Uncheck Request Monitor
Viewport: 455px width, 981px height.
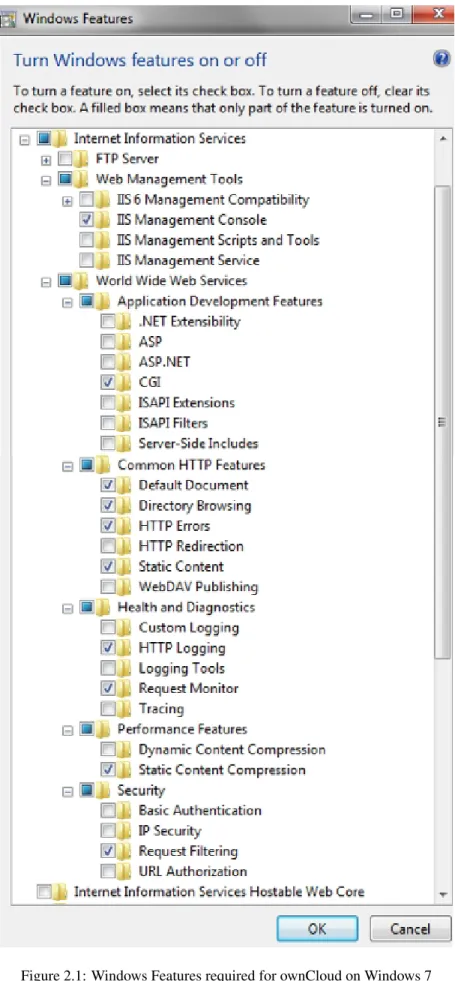pyautogui.click(x=108, y=688)
